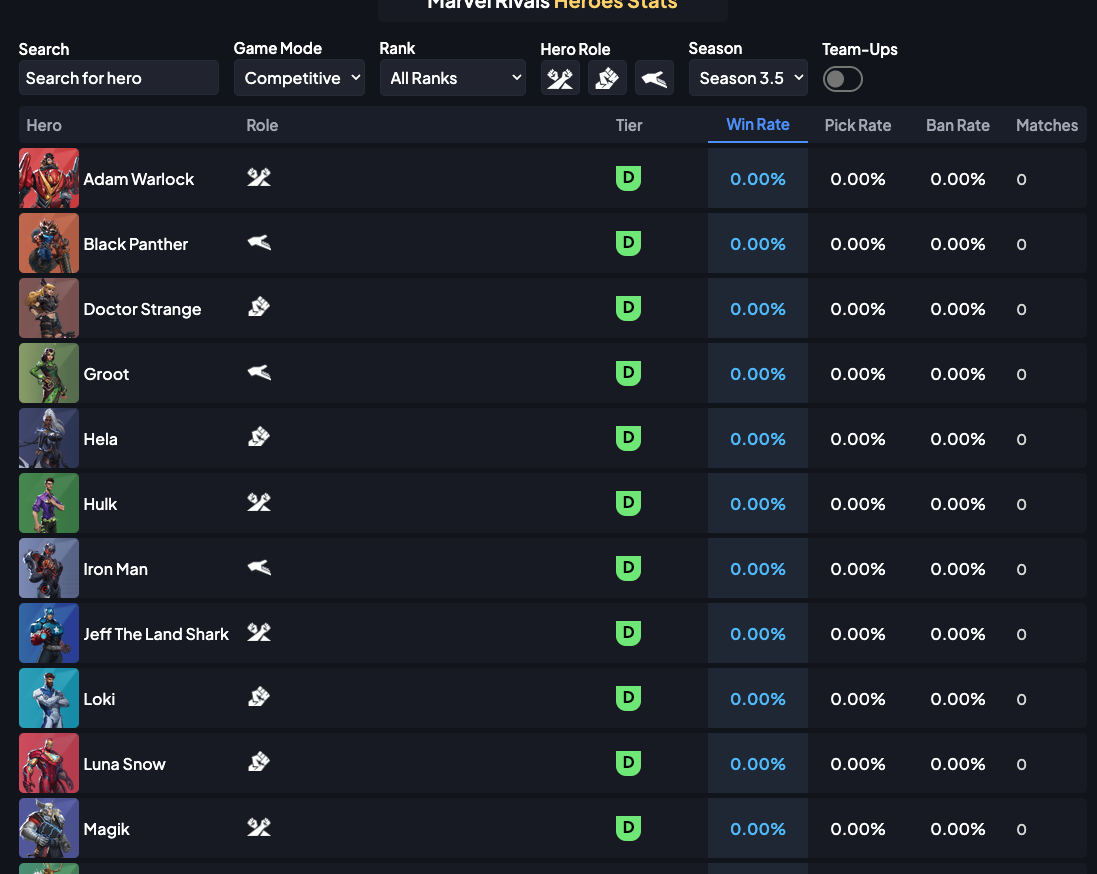Click the Hela hero portrait
This screenshot has height=874, width=1097.
click(x=49, y=439)
